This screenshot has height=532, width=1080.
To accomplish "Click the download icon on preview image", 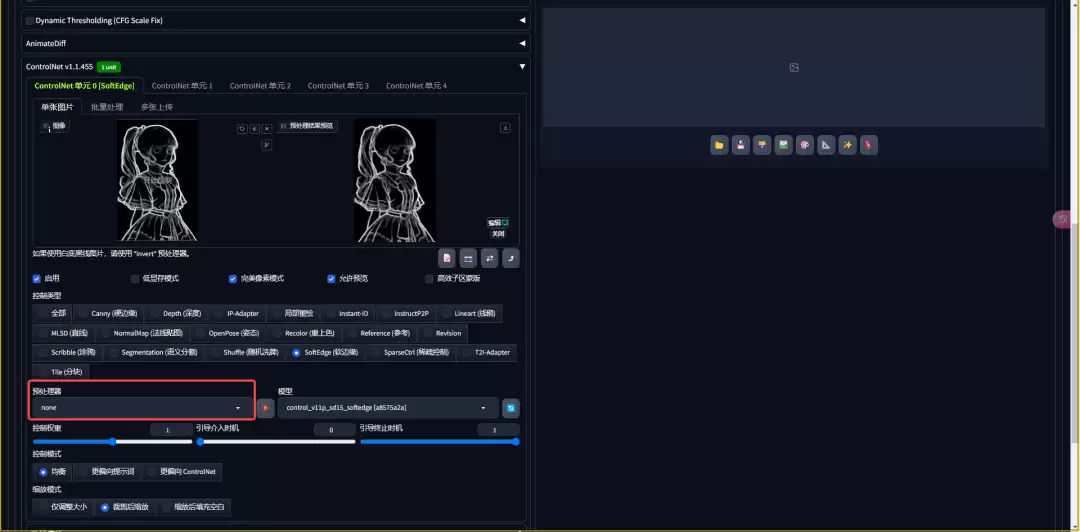I will [505, 128].
